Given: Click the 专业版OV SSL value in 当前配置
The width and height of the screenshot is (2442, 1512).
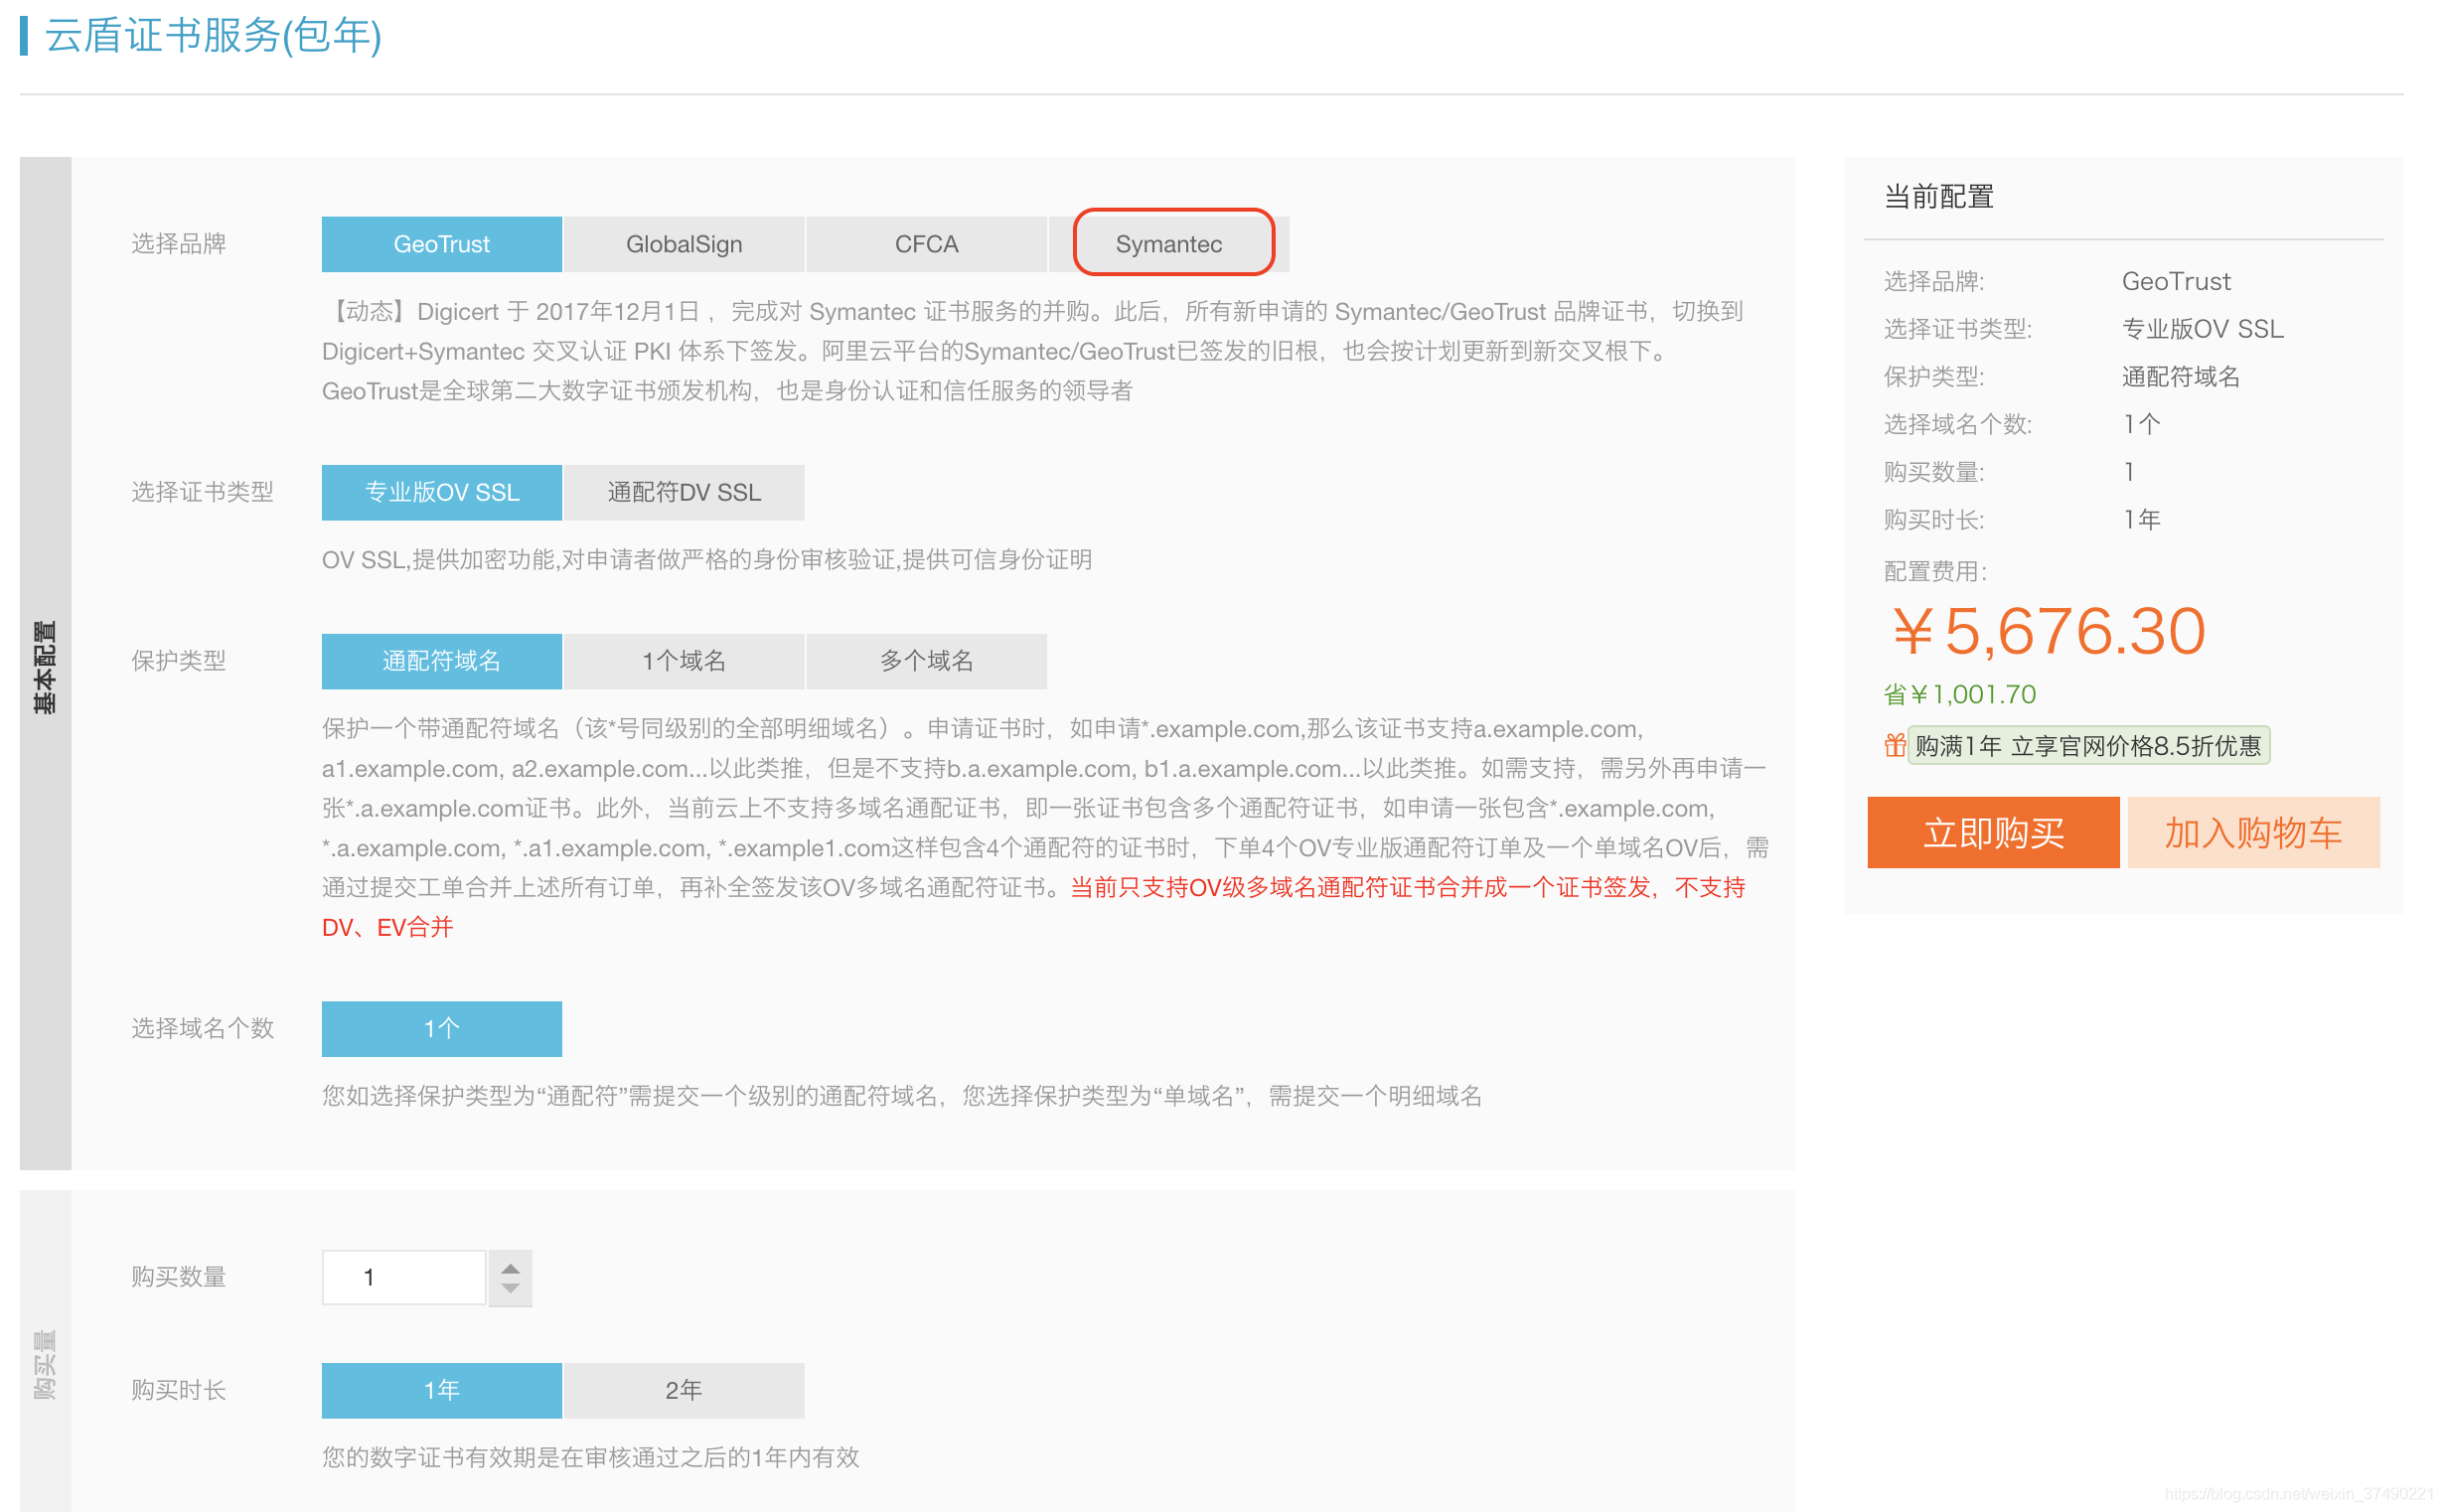Looking at the screenshot, I should click(2203, 329).
